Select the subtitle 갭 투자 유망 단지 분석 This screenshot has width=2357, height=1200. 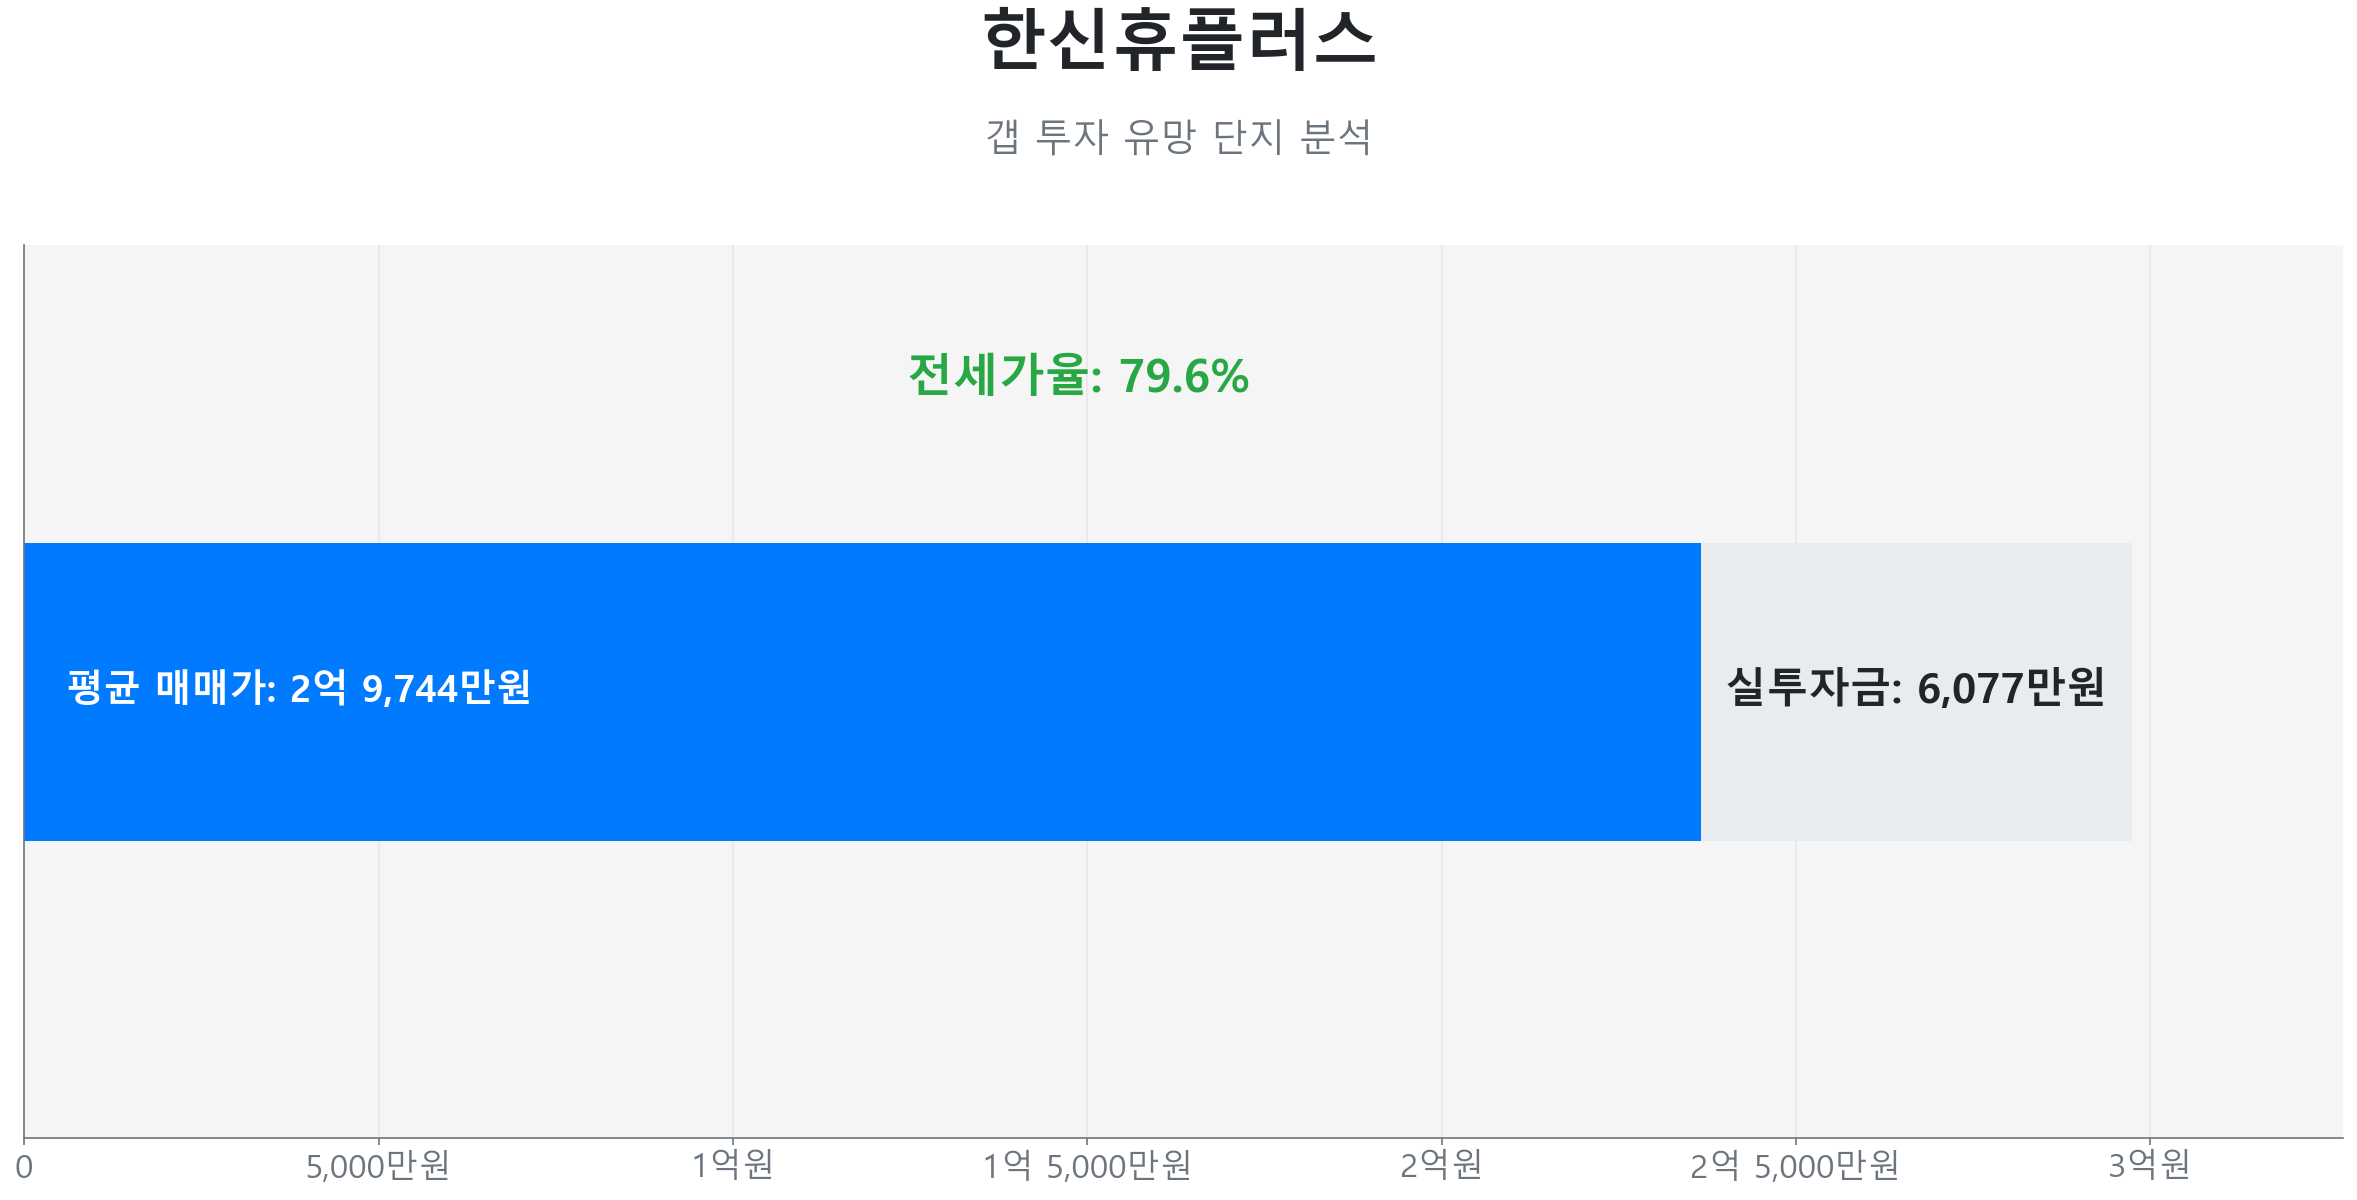tap(1178, 137)
